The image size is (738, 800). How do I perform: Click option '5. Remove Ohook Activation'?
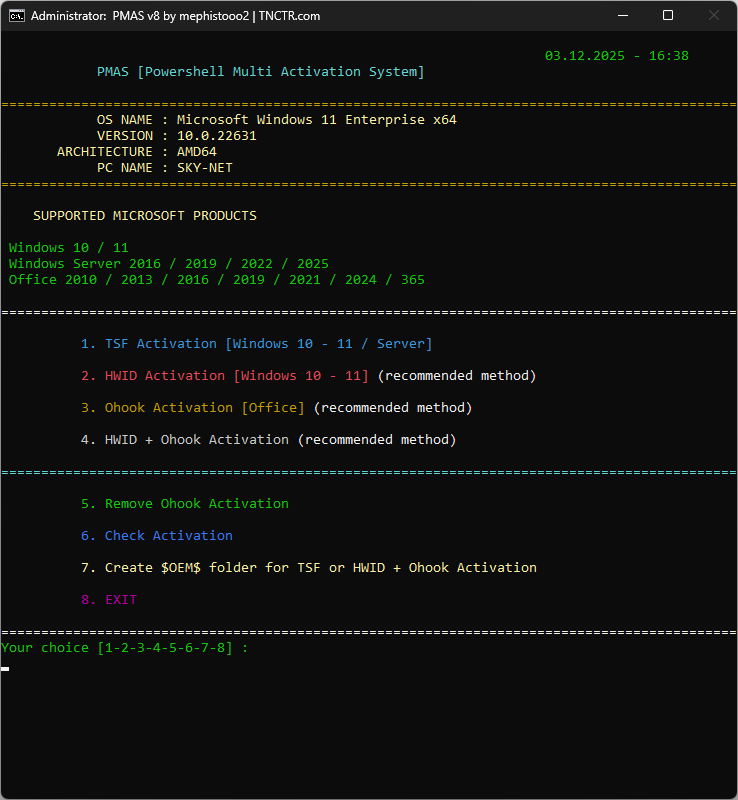[x=185, y=504]
